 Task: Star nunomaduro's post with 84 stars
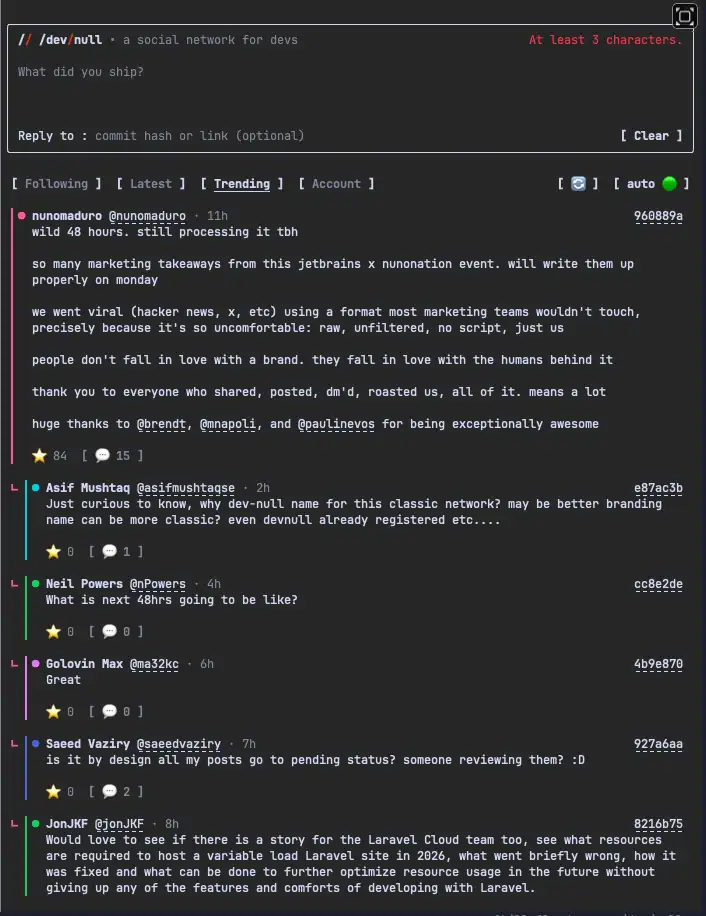39,456
